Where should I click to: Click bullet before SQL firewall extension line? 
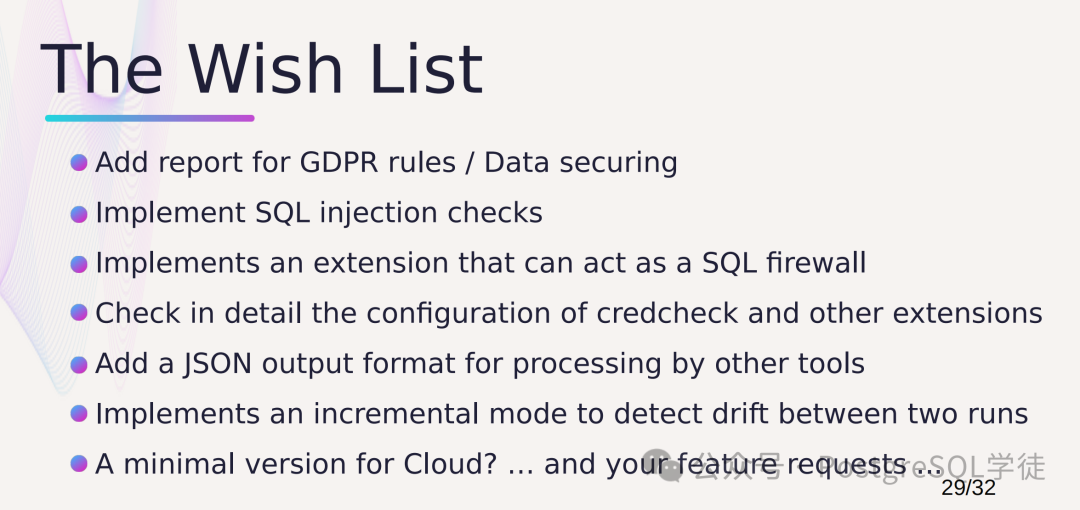[79, 263]
